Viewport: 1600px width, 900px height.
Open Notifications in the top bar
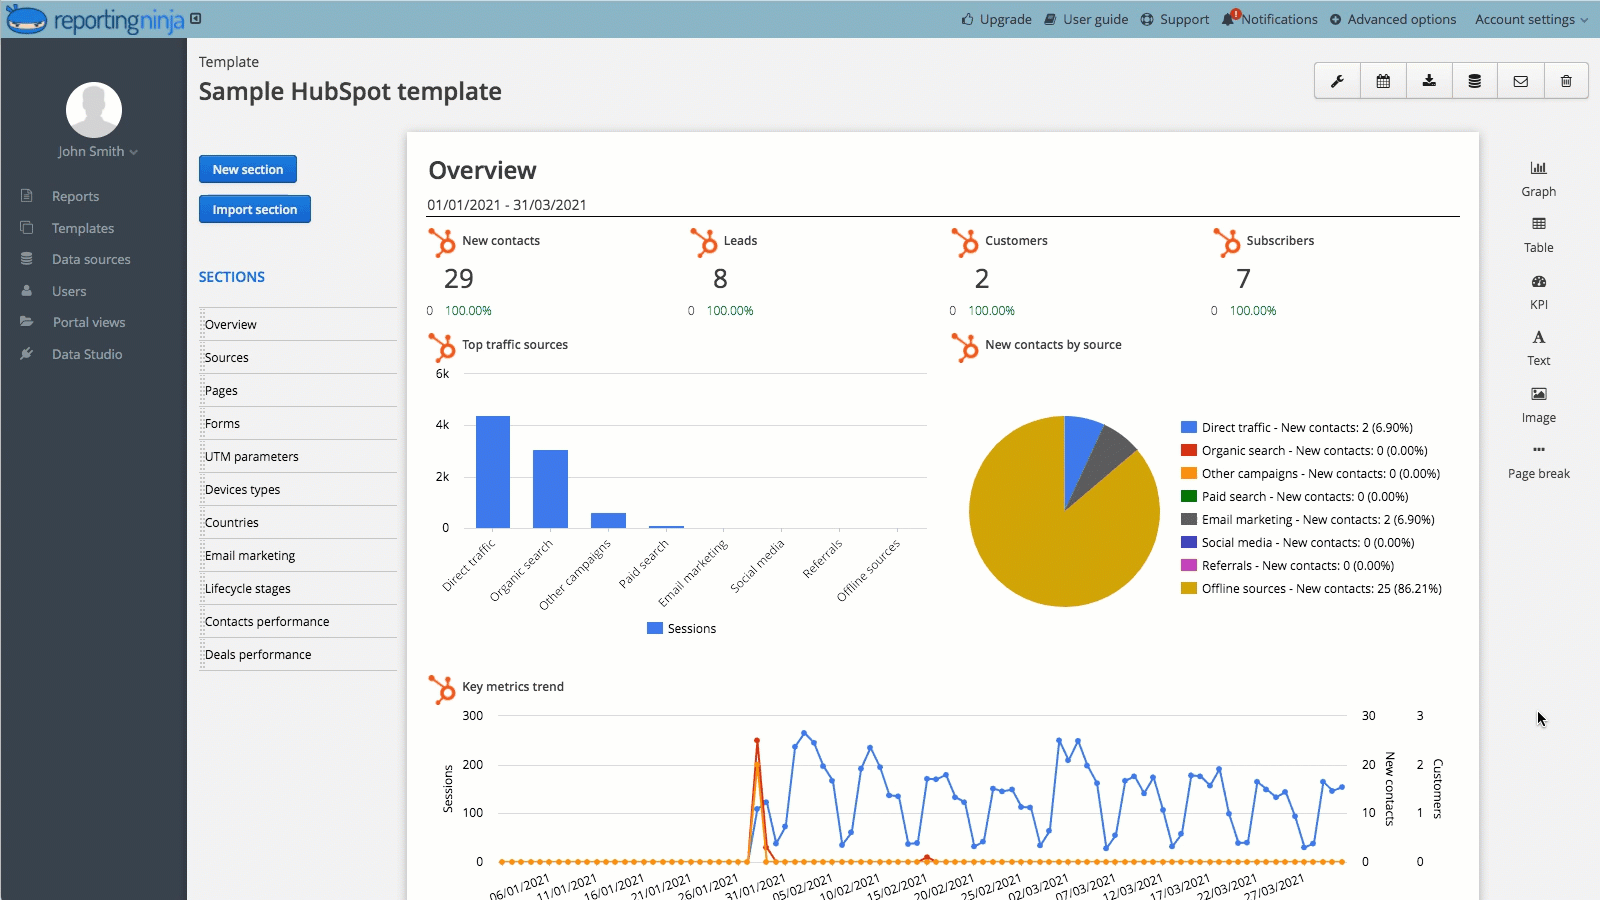1269,19
